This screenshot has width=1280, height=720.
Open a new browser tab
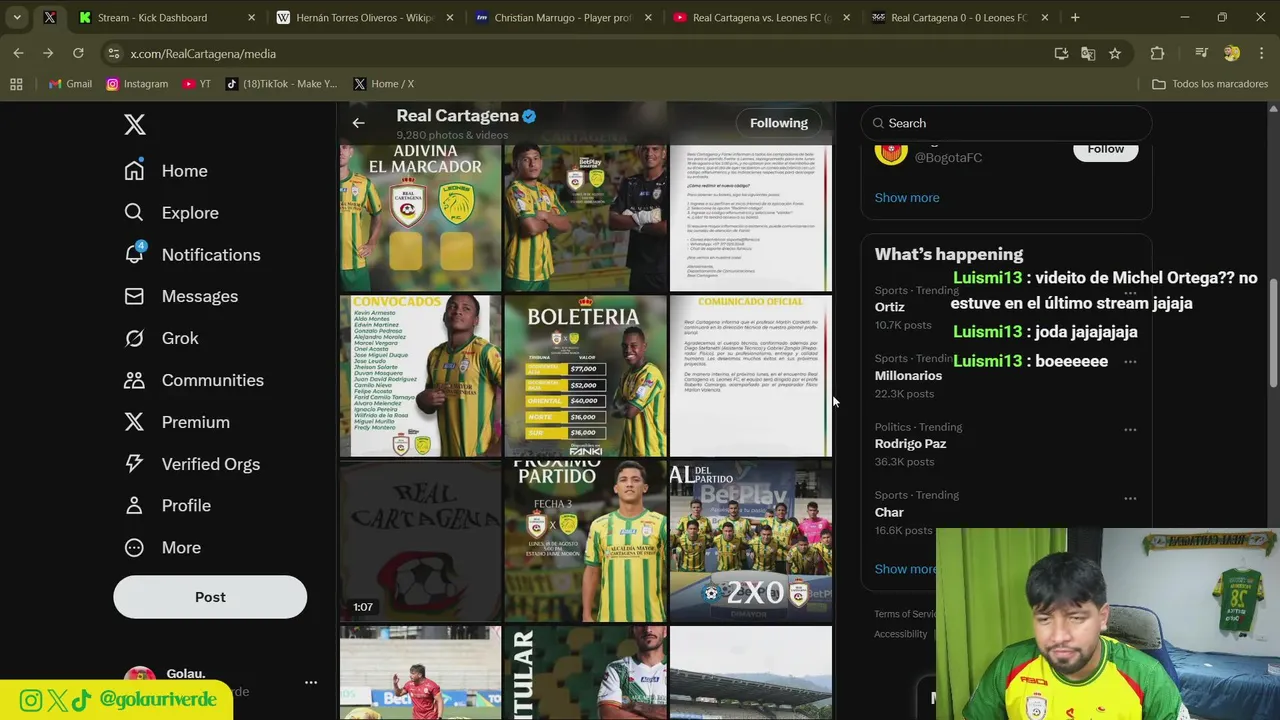1075,17
